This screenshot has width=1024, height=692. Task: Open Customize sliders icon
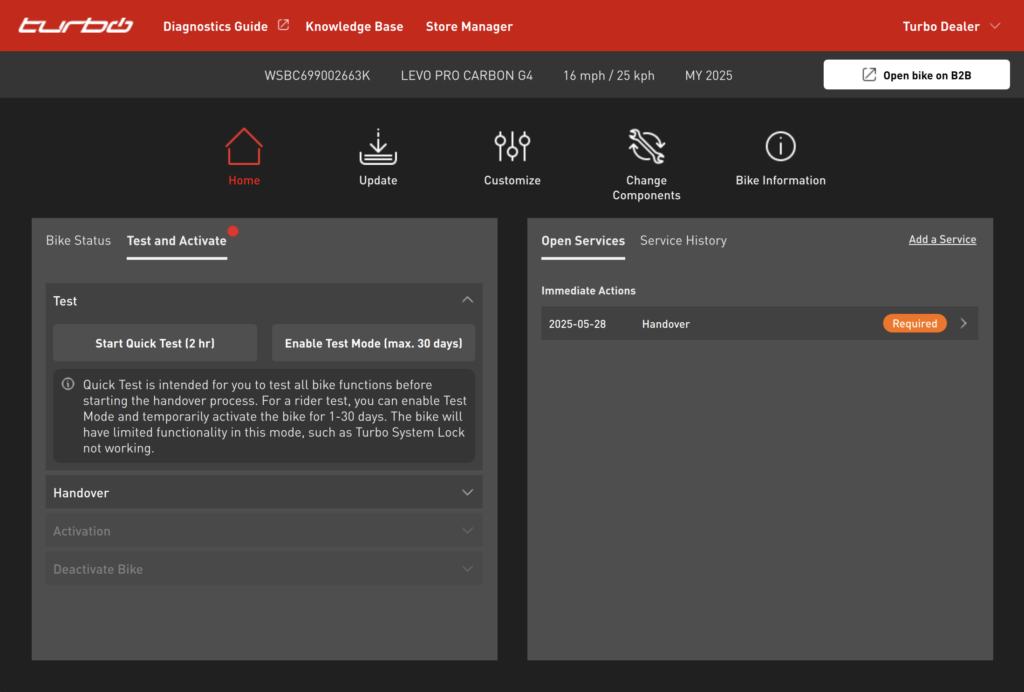click(512, 146)
